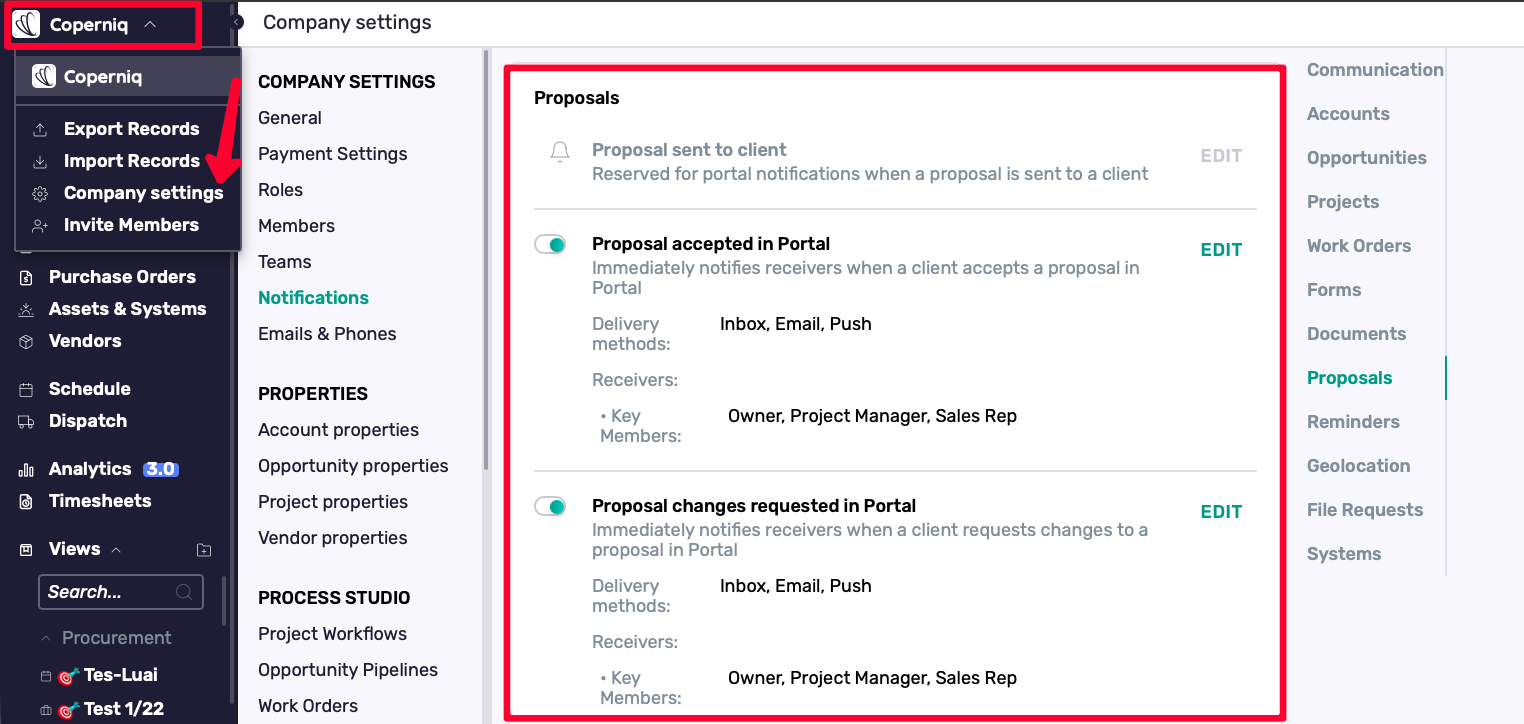Click the Import Records download icon
The width and height of the screenshot is (1524, 724).
click(40, 162)
